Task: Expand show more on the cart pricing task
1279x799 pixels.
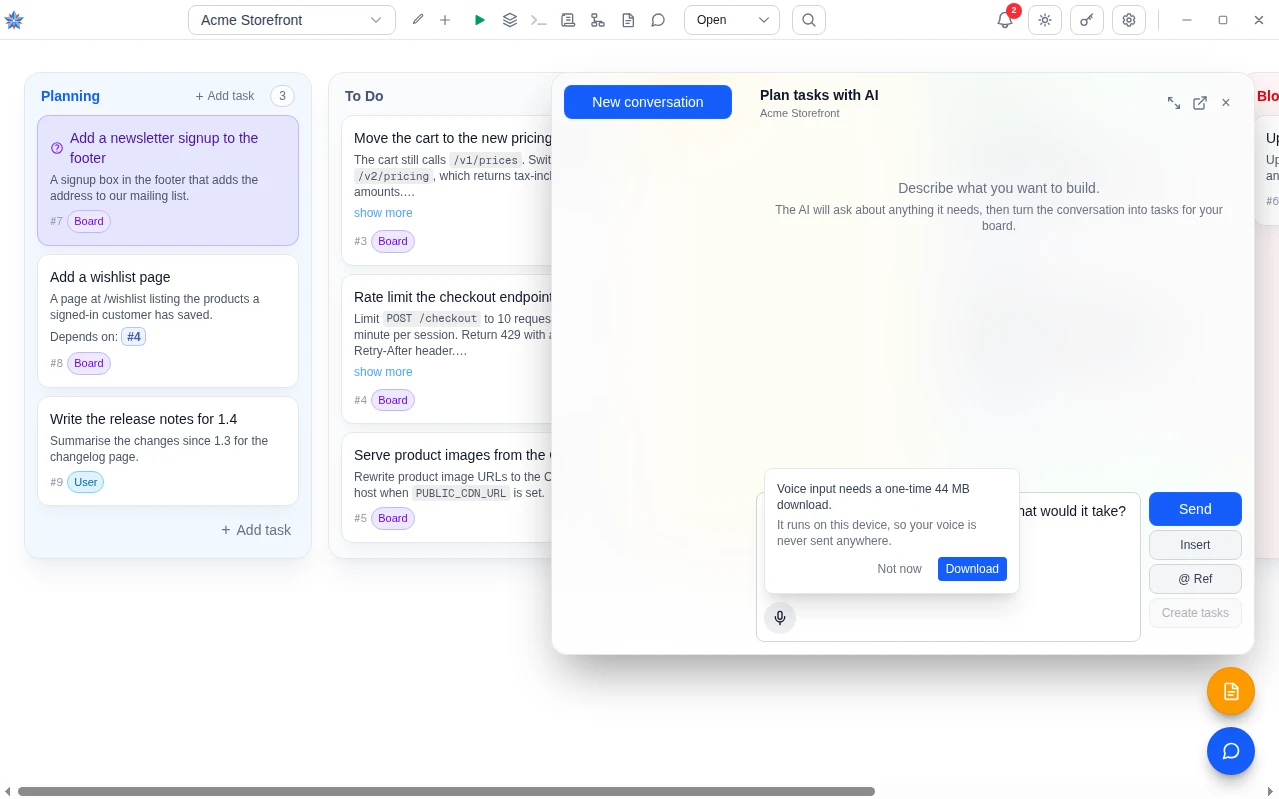Action: pos(383,213)
